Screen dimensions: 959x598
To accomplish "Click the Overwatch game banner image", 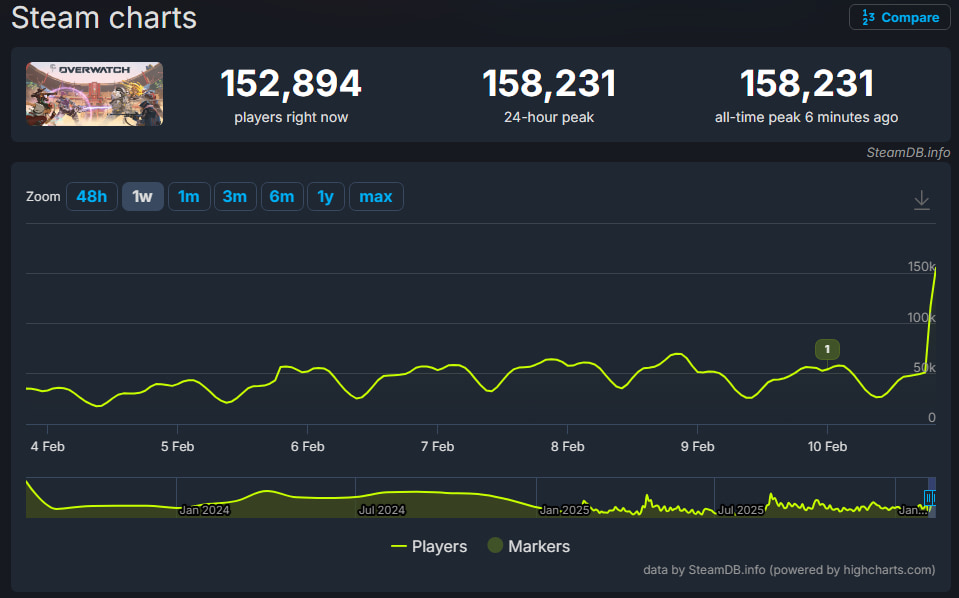I will pos(94,93).
